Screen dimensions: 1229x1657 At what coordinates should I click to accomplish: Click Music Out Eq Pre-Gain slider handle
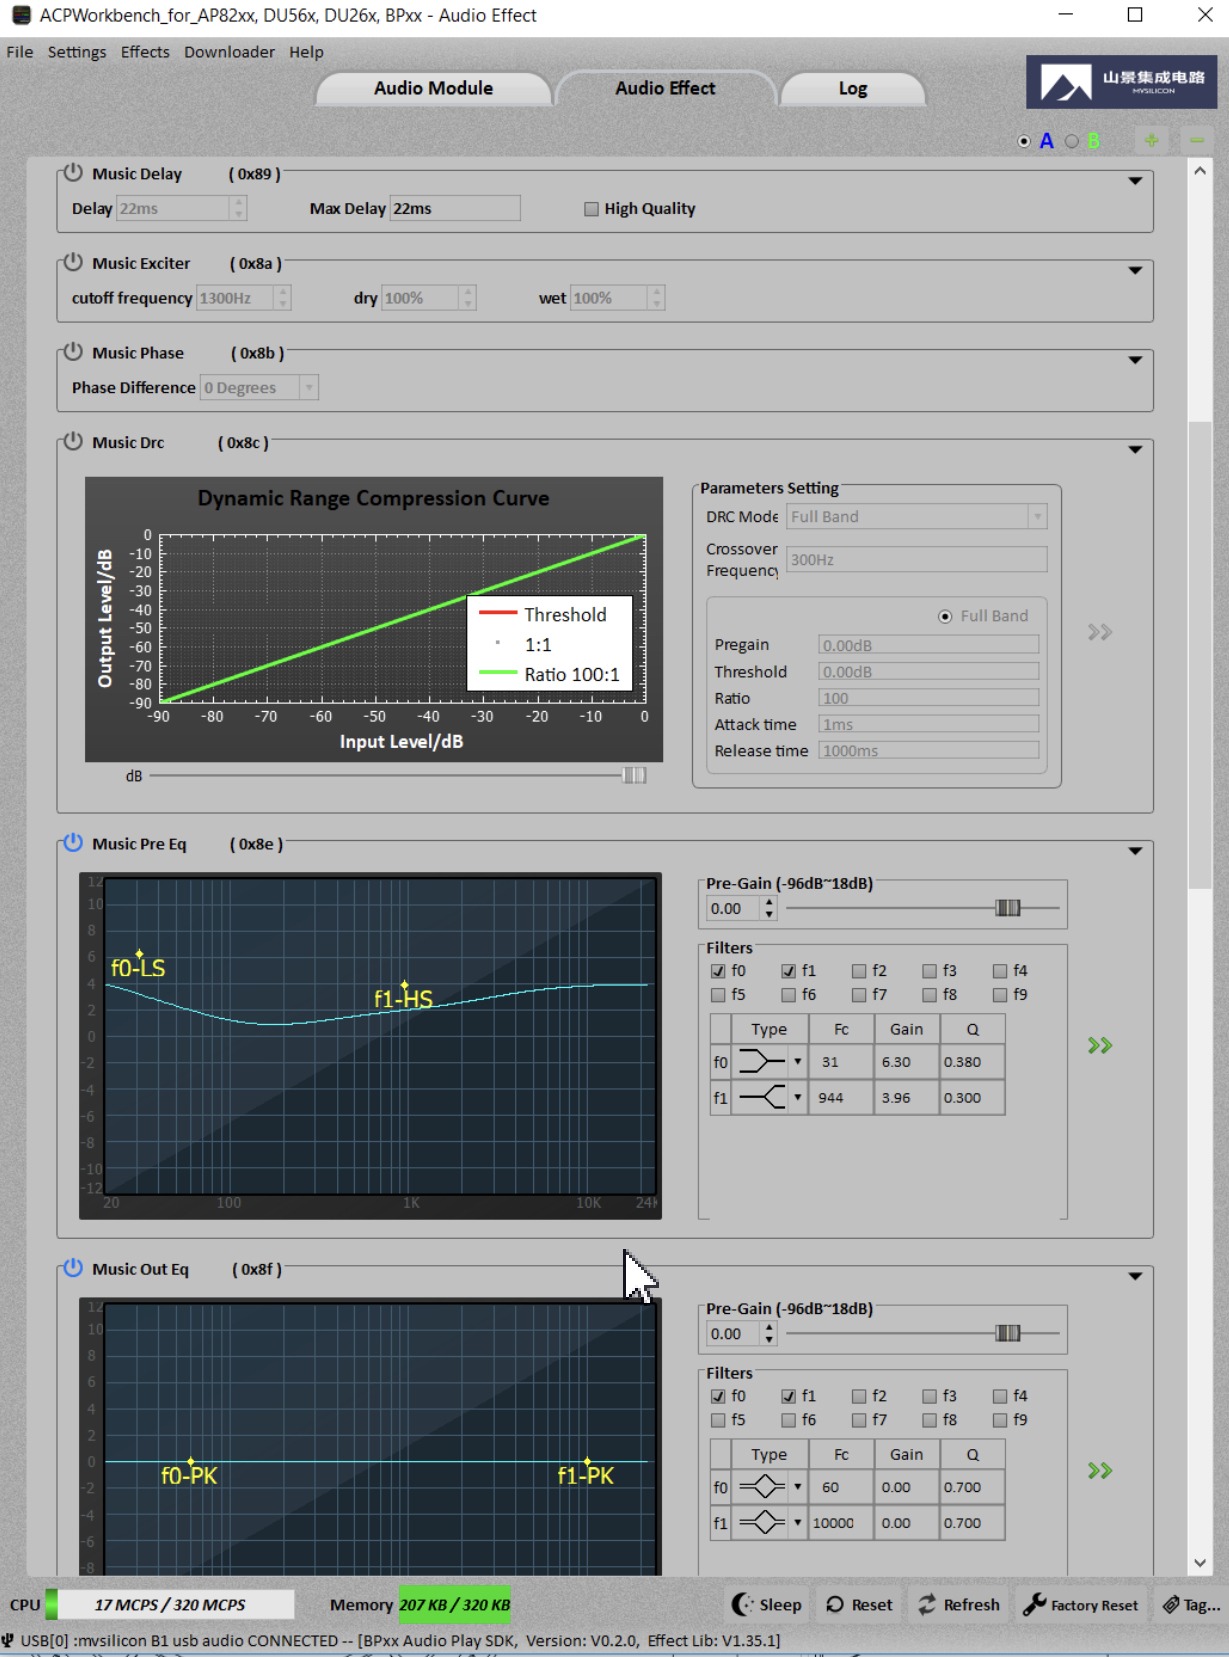click(x=1008, y=1332)
